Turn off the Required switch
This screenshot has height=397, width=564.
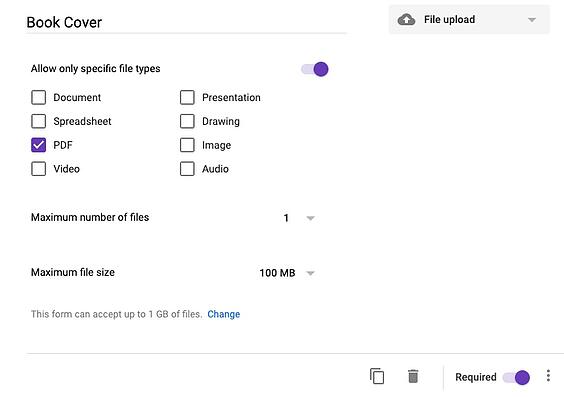point(516,377)
